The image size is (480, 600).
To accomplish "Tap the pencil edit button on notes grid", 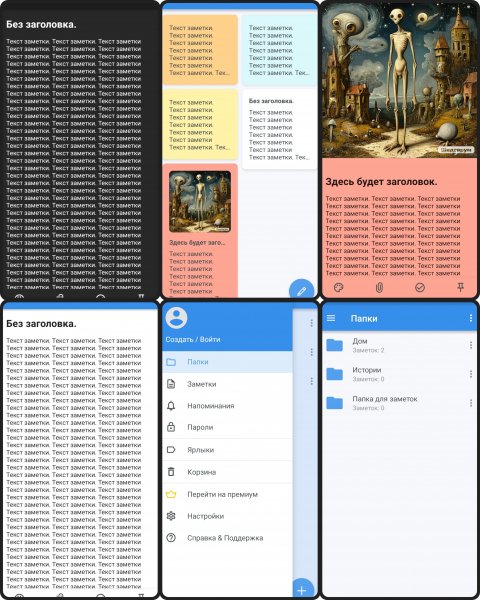I will click(302, 291).
